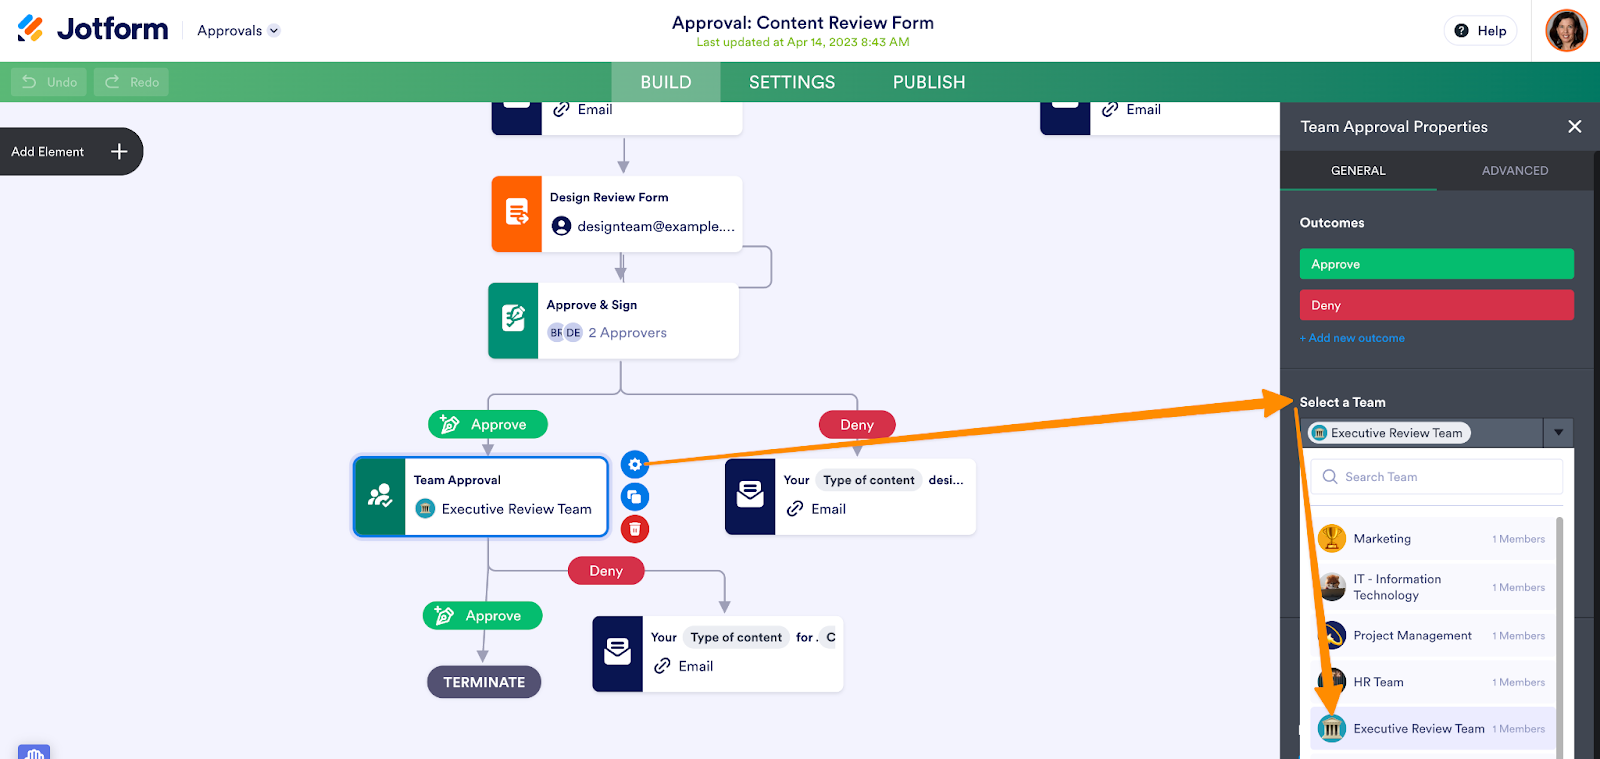1600x759 pixels.
Task: Click the green Approve outcome bar
Action: pos(1436,264)
